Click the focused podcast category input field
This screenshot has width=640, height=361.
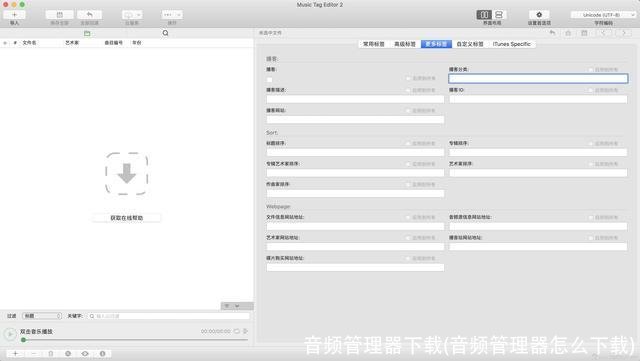538,78
